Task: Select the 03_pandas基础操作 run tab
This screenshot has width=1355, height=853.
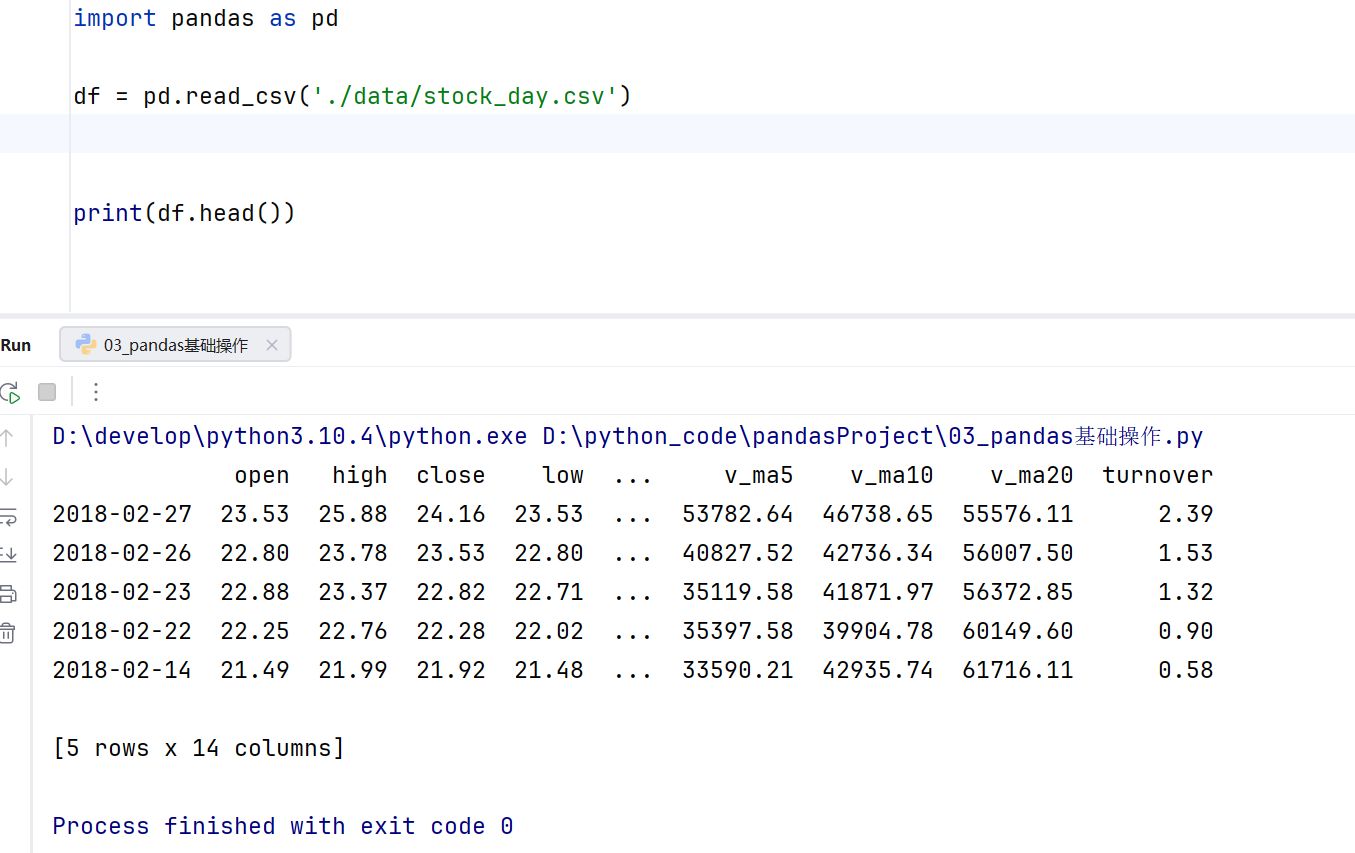Action: (175, 345)
